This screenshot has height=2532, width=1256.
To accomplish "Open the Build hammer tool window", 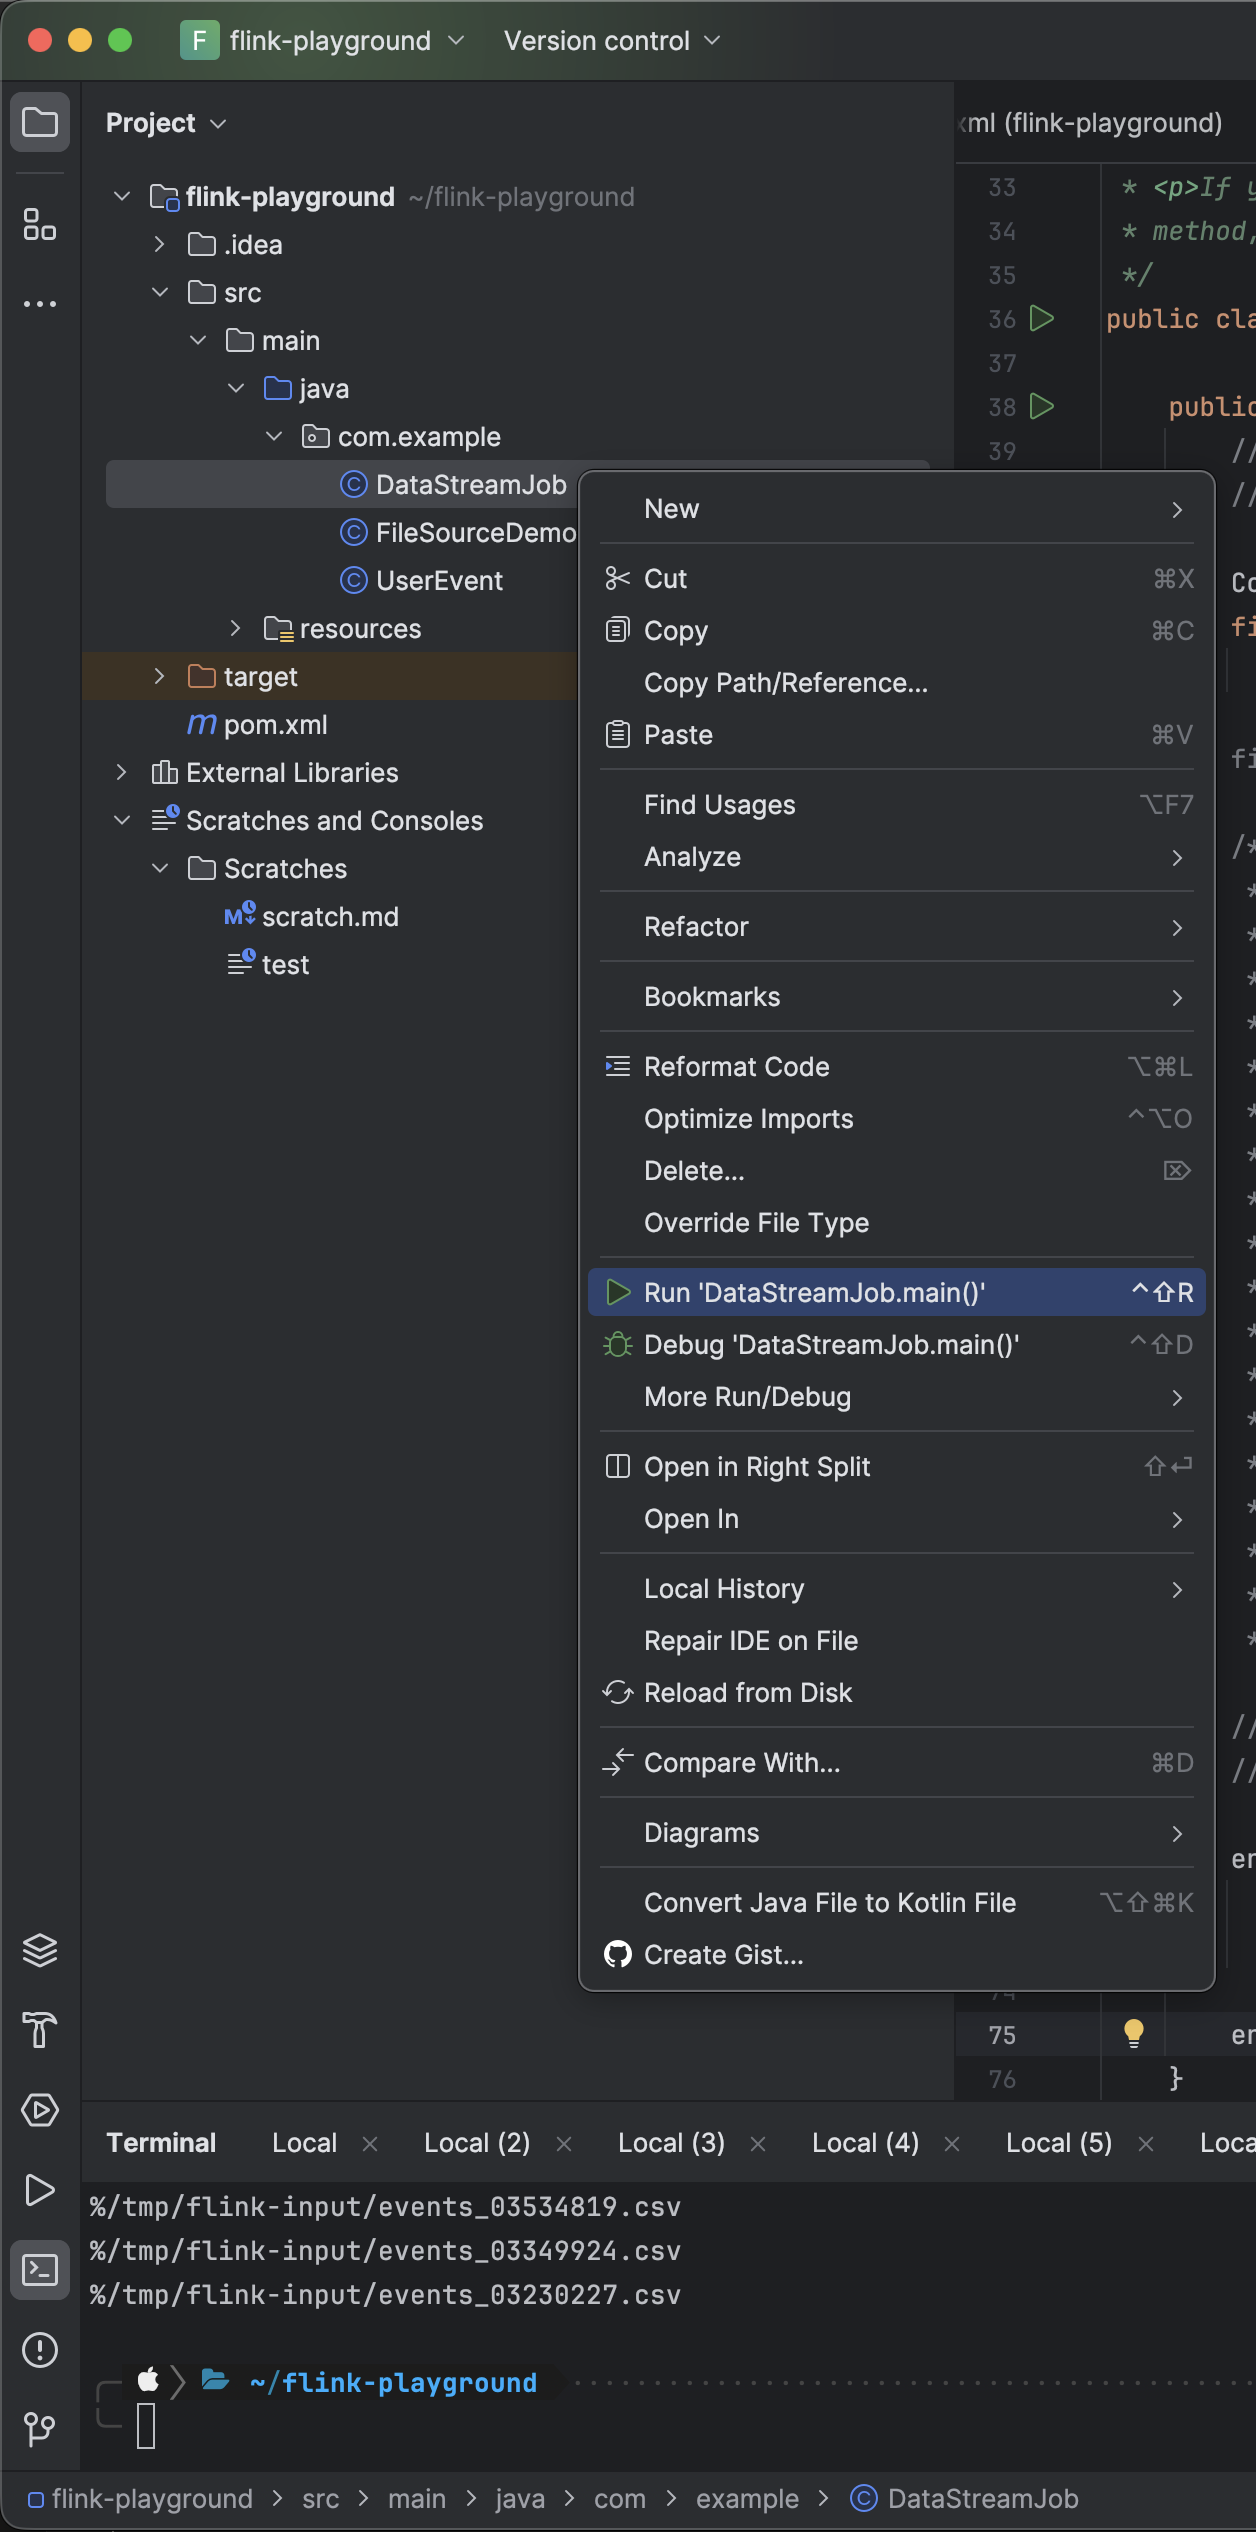I will pyautogui.click(x=40, y=2030).
